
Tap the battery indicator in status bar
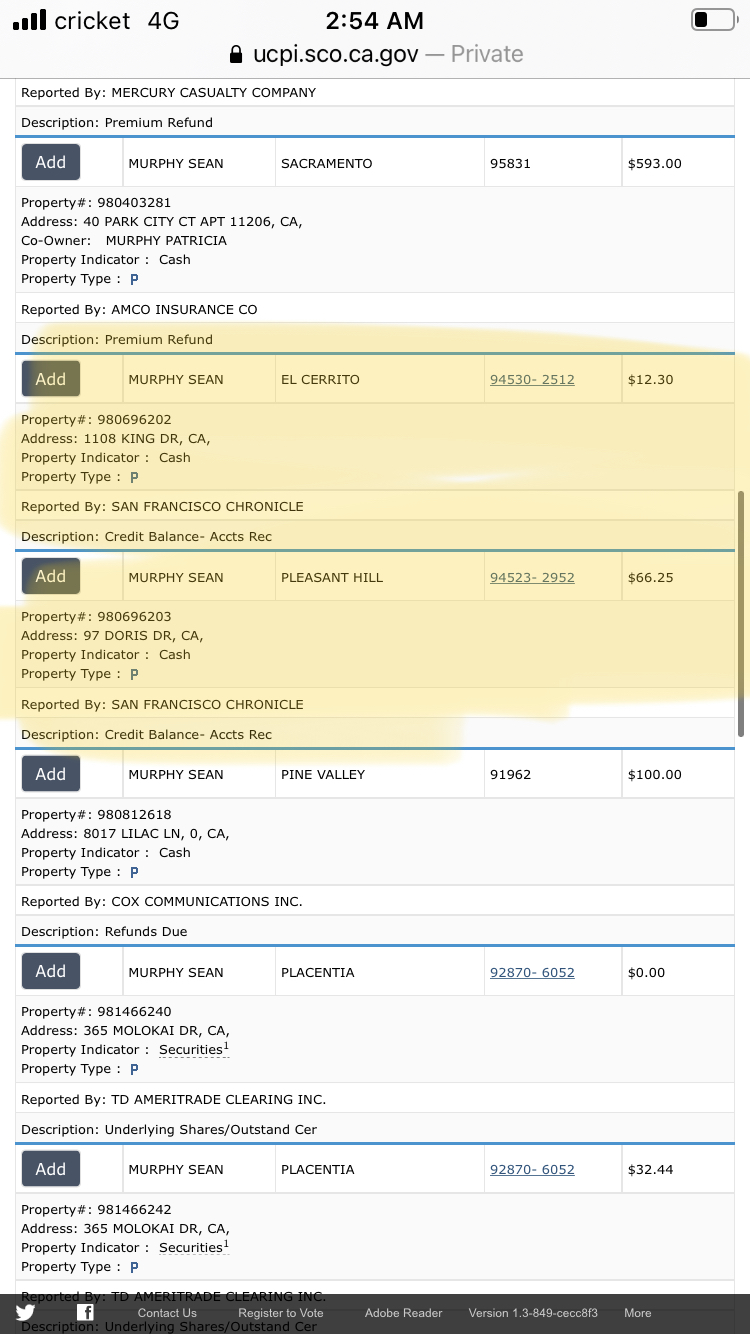pos(713,20)
